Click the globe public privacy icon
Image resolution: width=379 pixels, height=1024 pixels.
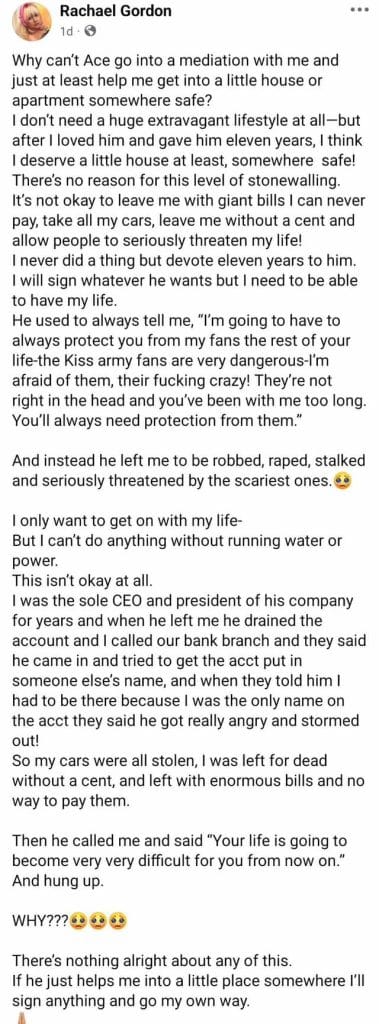(x=90, y=30)
